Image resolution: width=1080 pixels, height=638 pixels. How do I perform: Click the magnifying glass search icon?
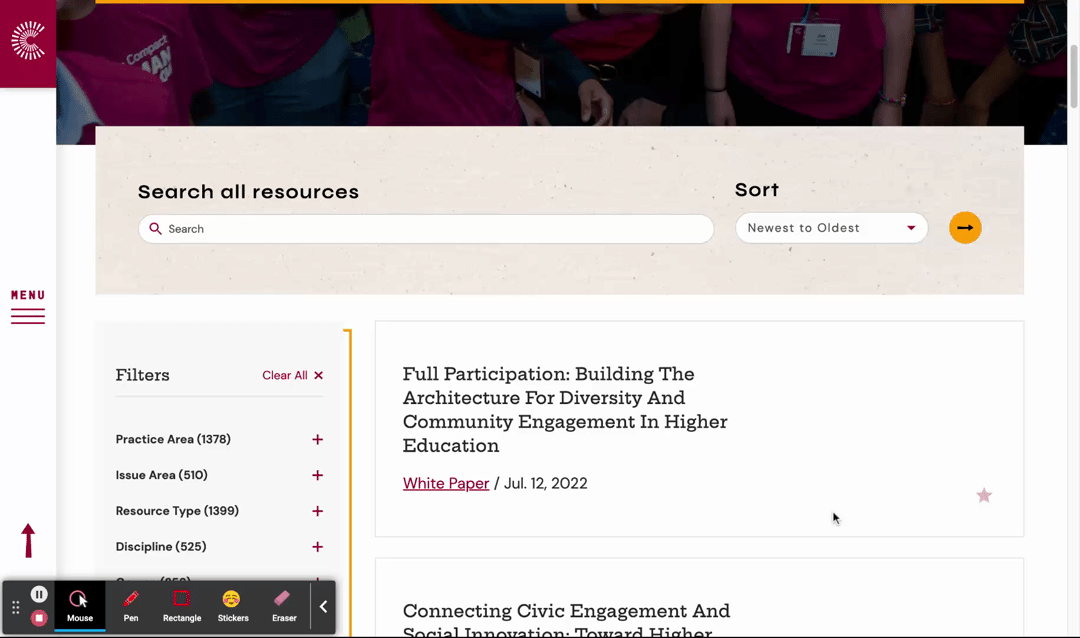[x=156, y=229]
